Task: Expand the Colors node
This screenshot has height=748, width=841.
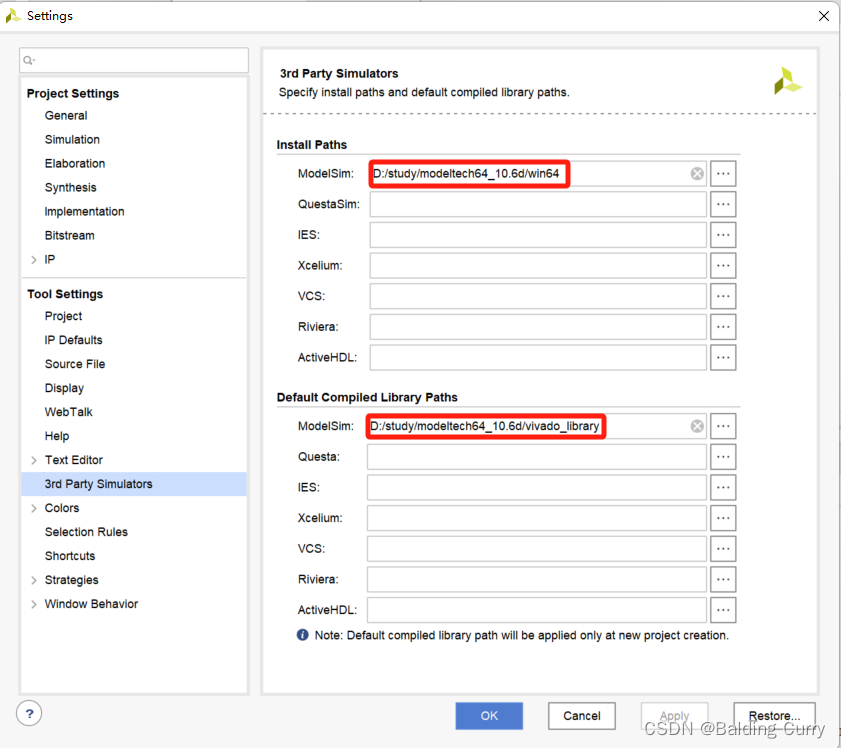Action: coord(34,508)
